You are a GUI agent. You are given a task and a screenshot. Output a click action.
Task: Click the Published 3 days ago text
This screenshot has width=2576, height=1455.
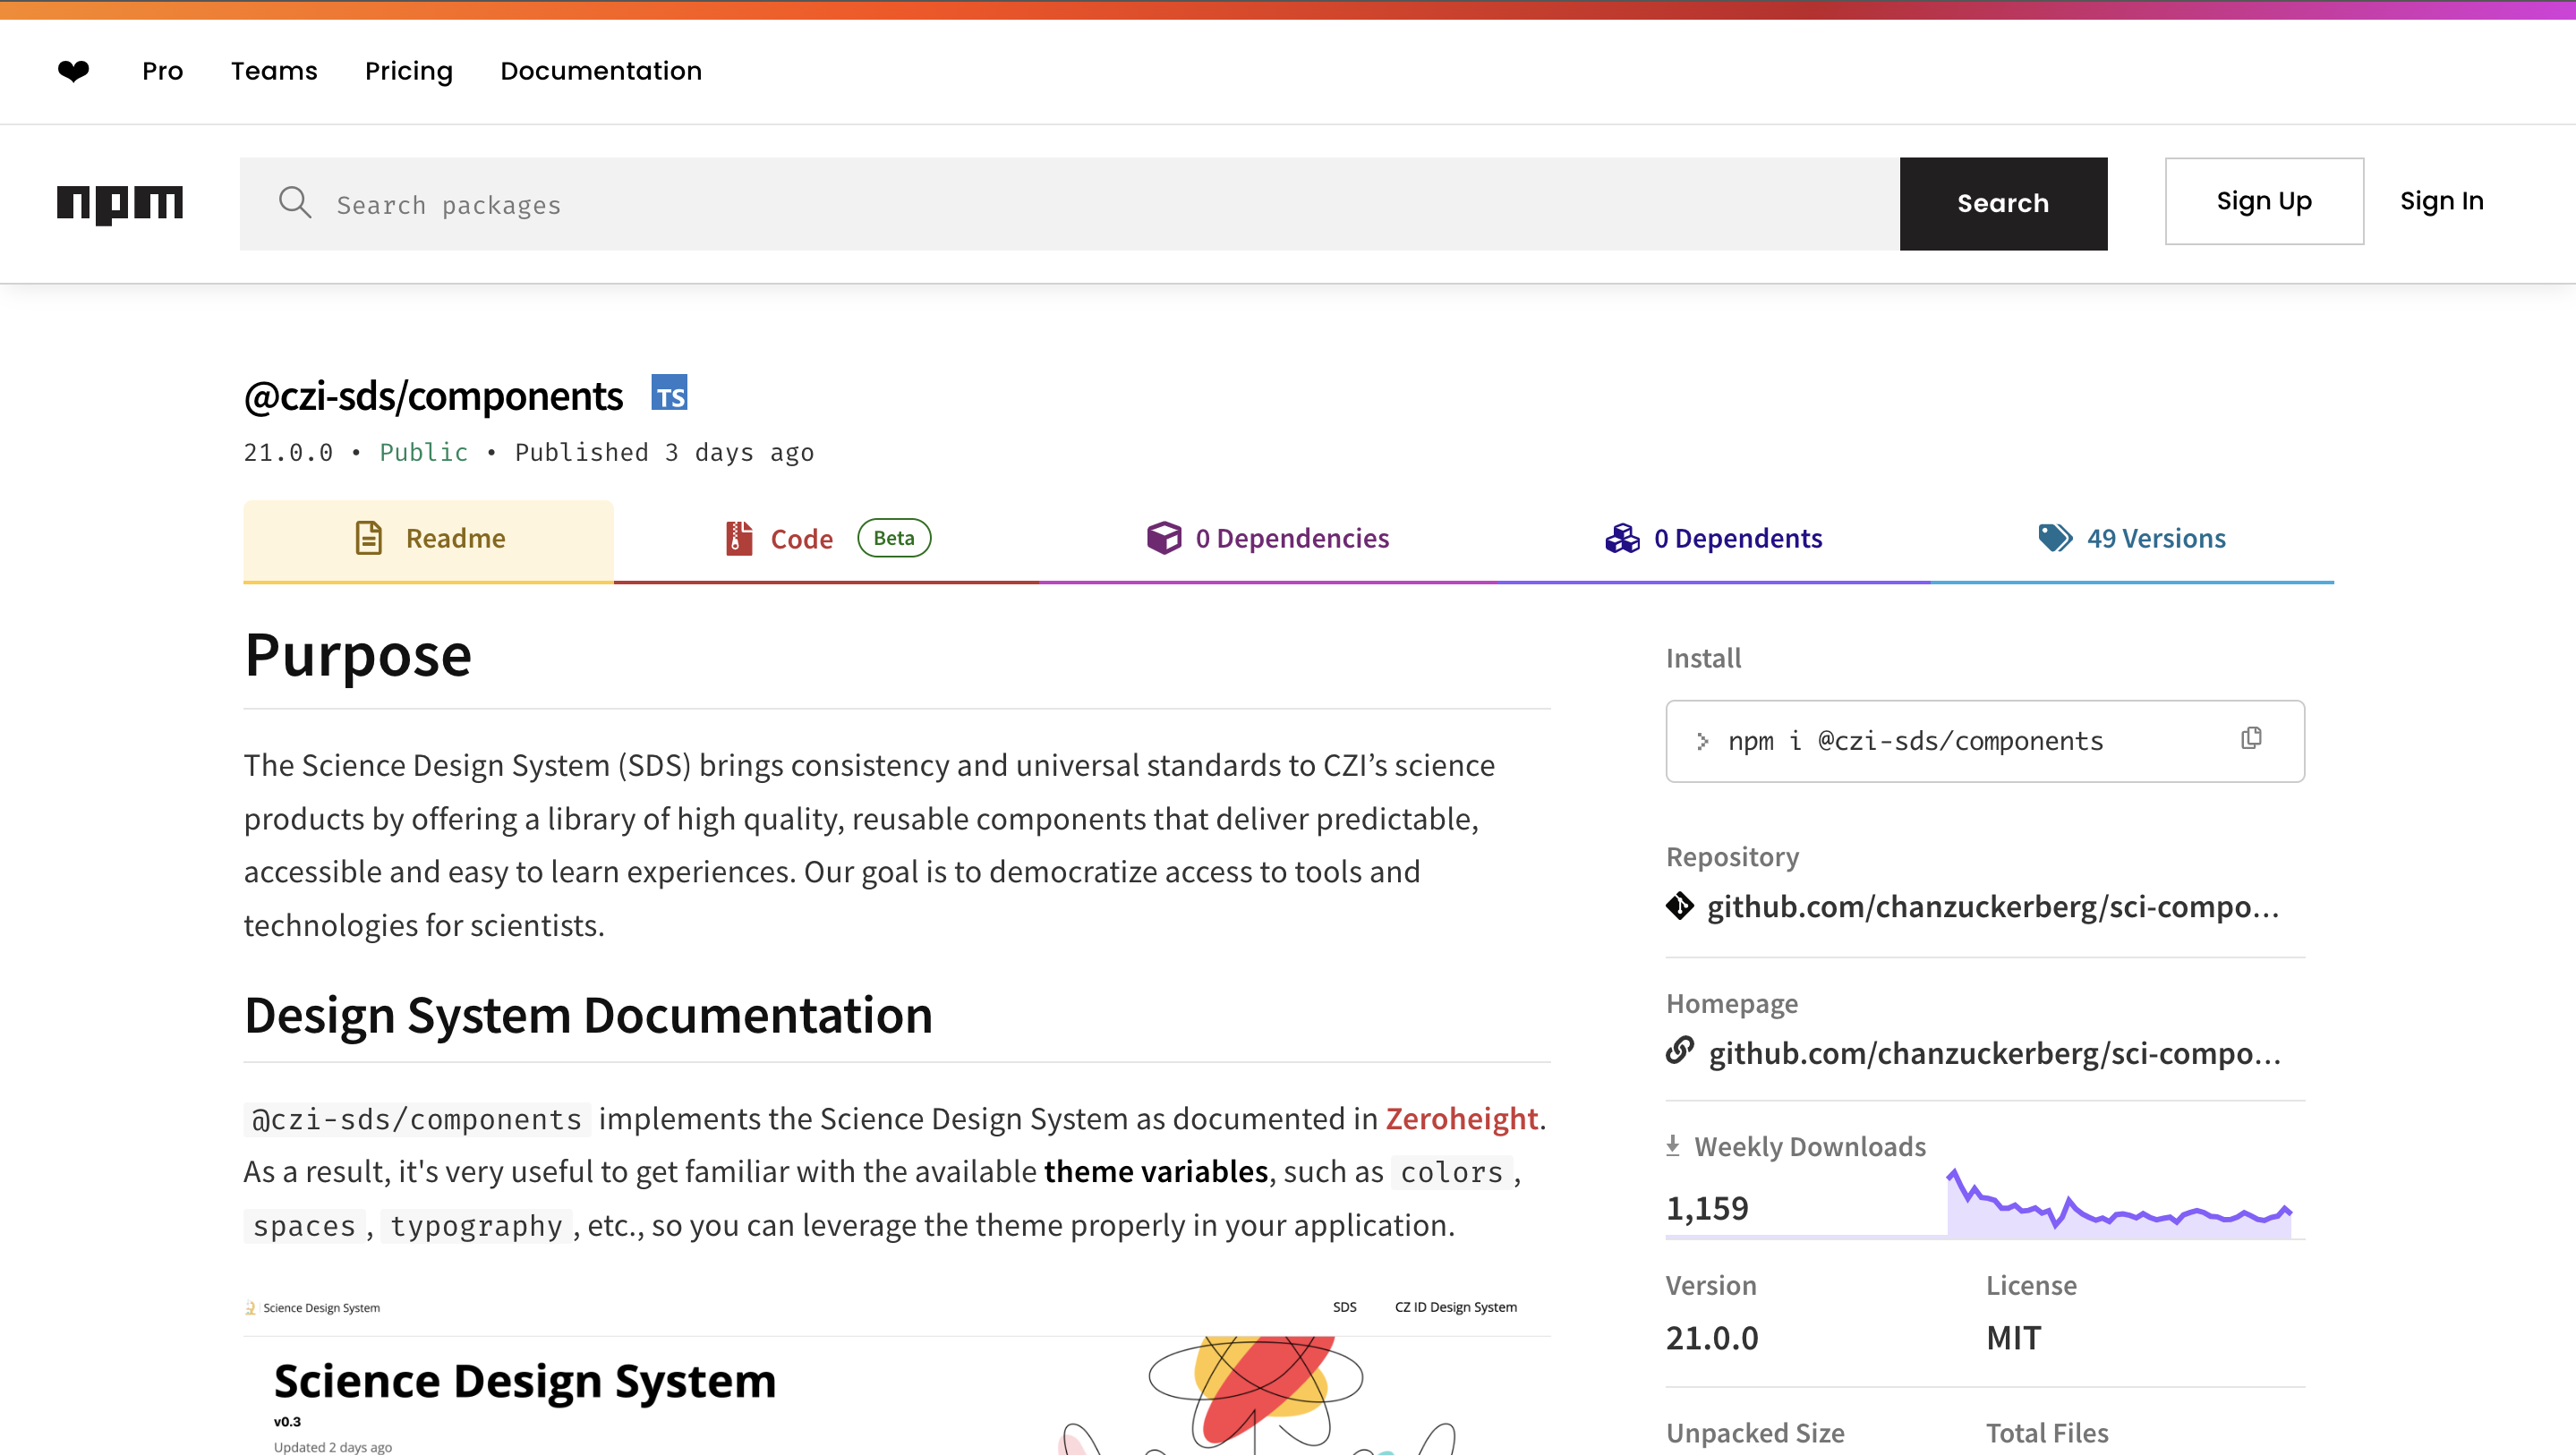coord(664,452)
